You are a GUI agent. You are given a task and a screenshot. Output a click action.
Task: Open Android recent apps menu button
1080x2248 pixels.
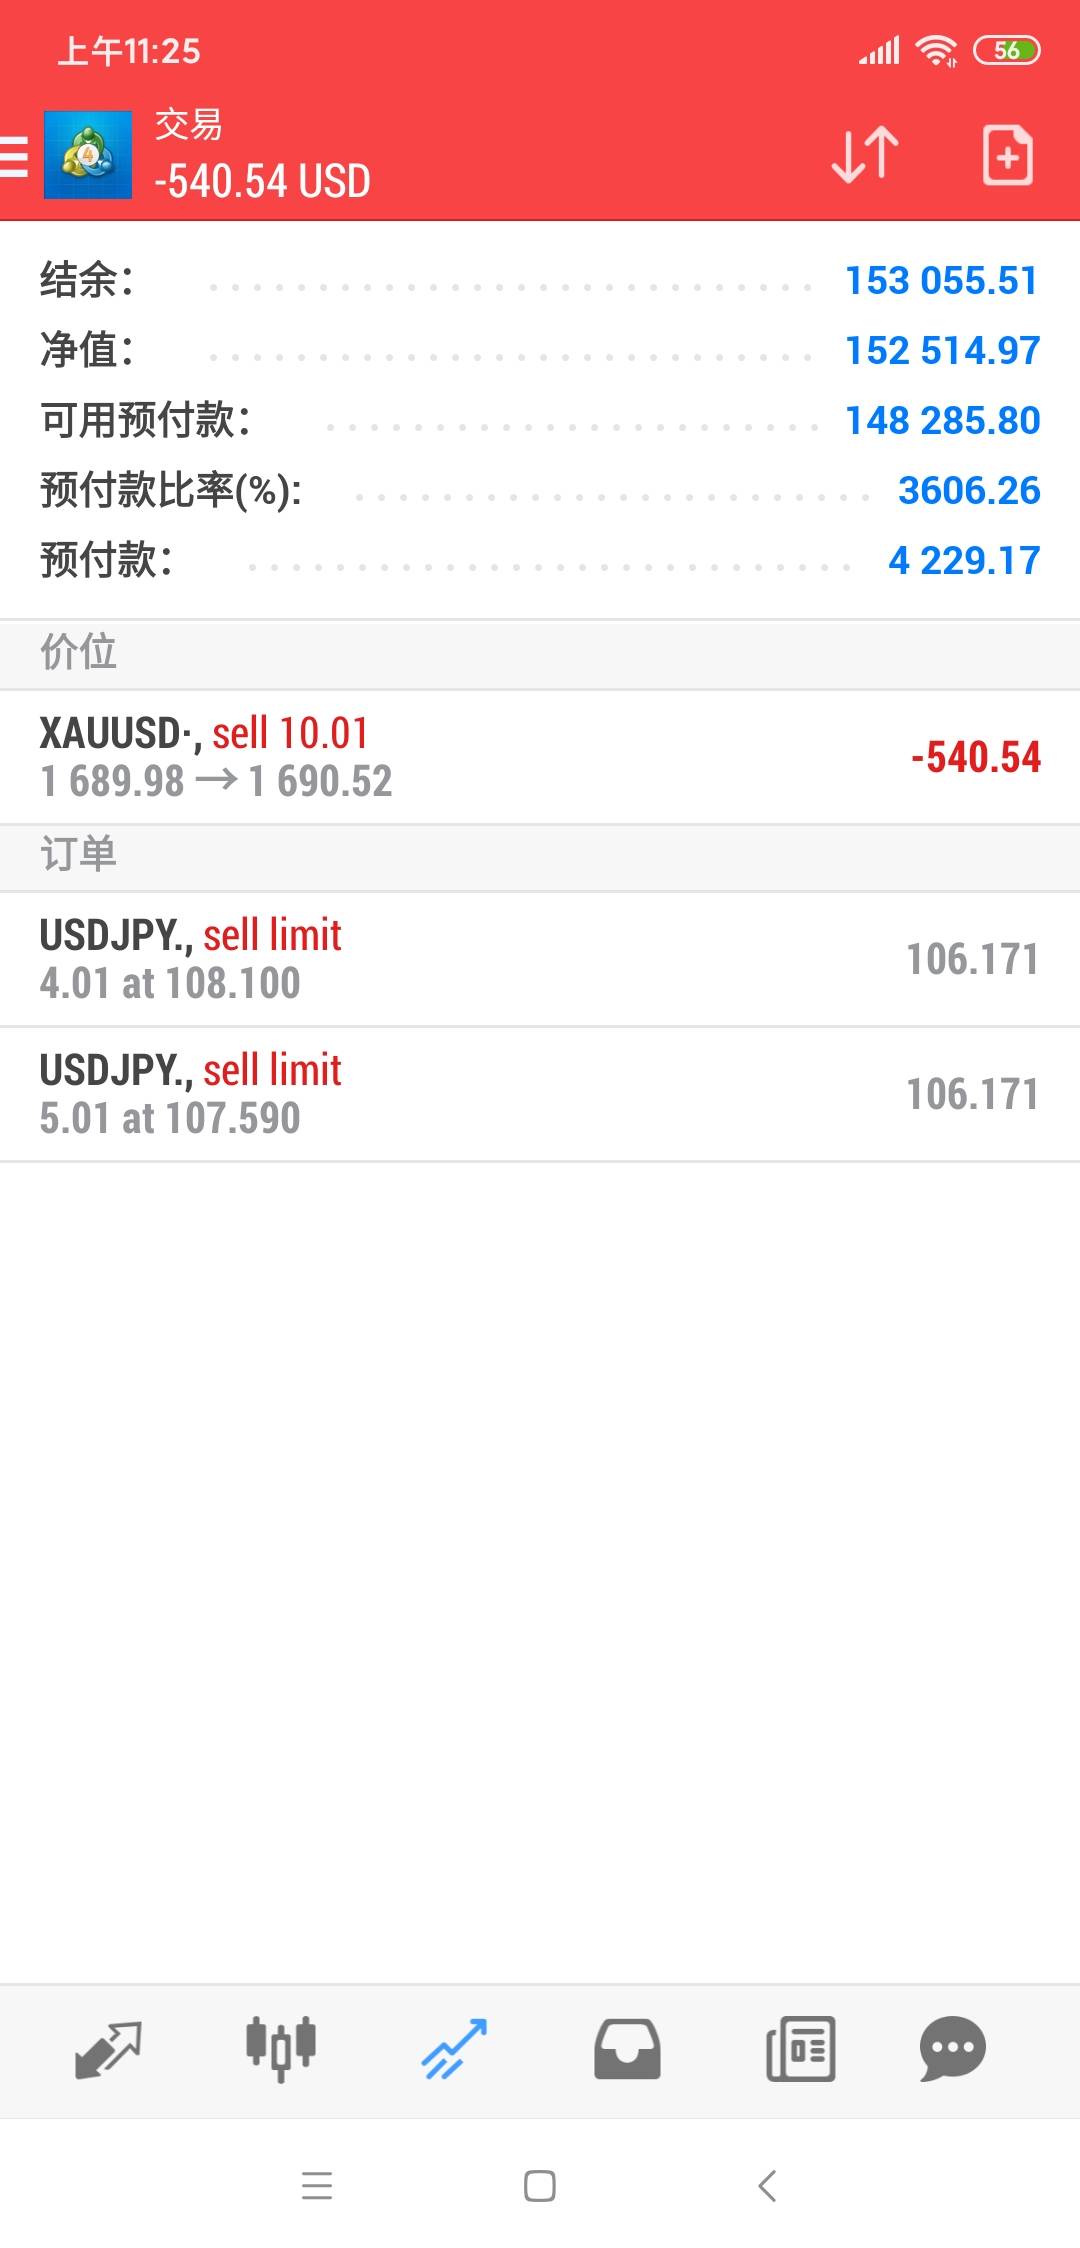pos(317,2186)
